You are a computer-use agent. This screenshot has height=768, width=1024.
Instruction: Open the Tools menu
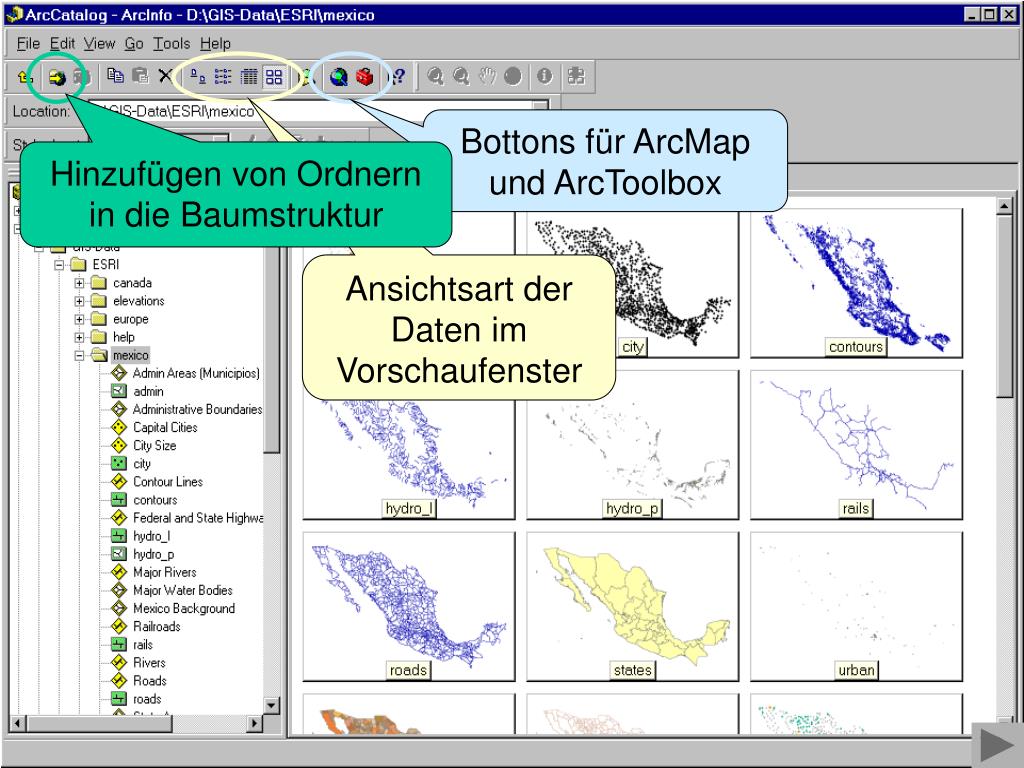(x=172, y=44)
